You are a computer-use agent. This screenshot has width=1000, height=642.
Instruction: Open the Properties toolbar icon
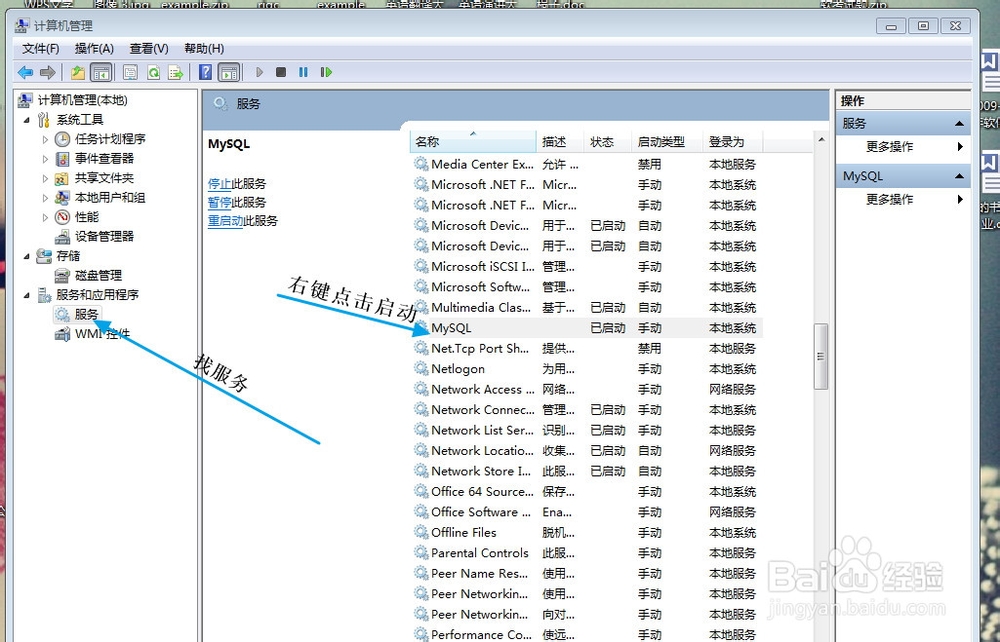tap(130, 72)
